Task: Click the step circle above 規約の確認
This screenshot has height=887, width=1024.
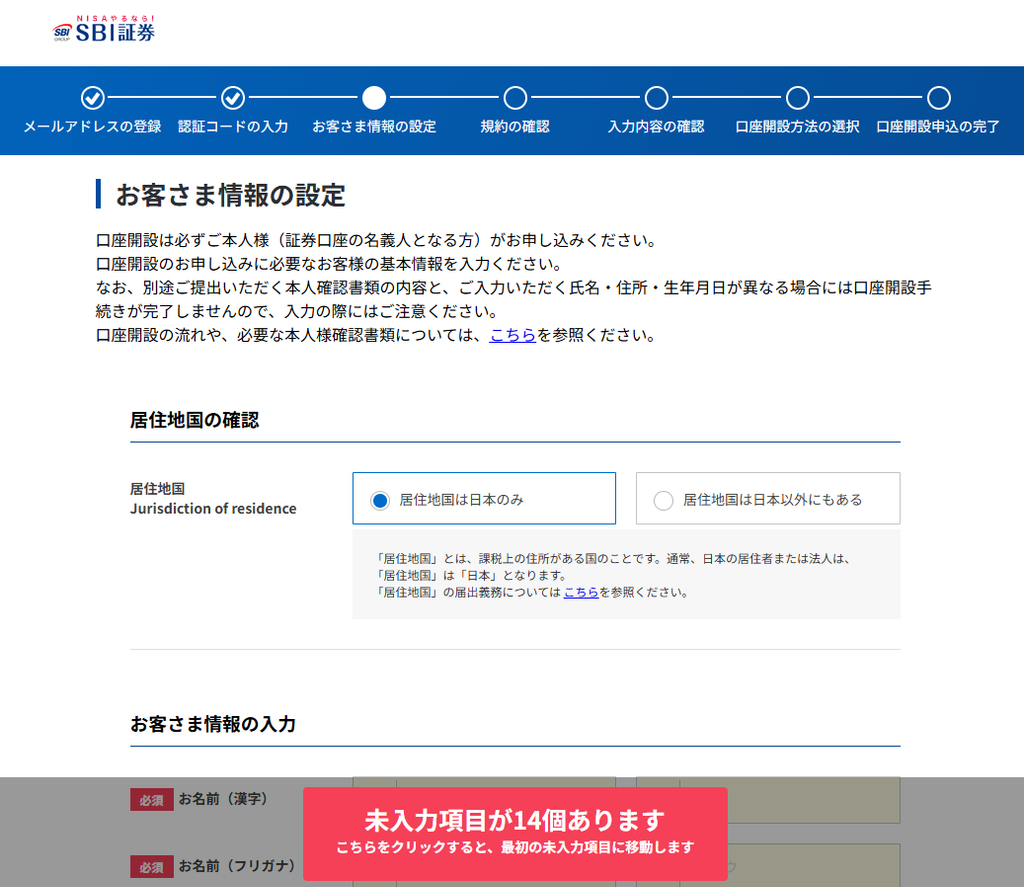Action: tap(515, 98)
